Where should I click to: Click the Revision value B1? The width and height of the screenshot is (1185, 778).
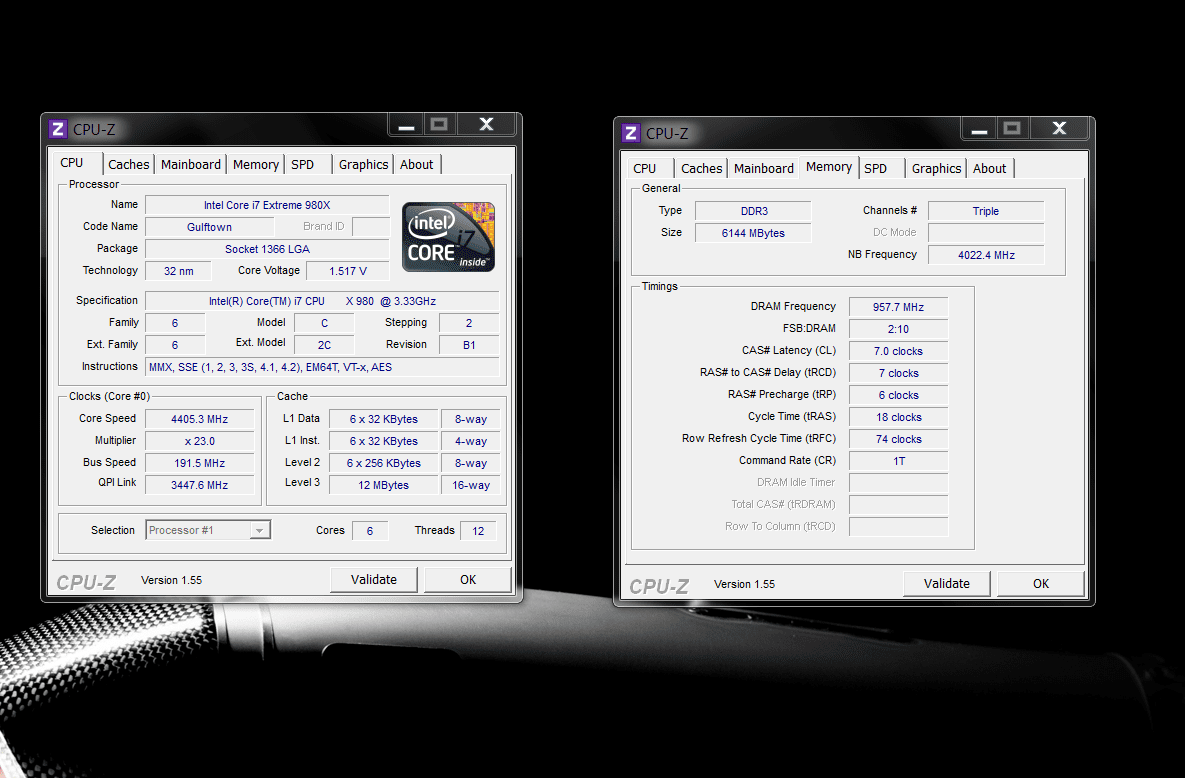tap(469, 345)
